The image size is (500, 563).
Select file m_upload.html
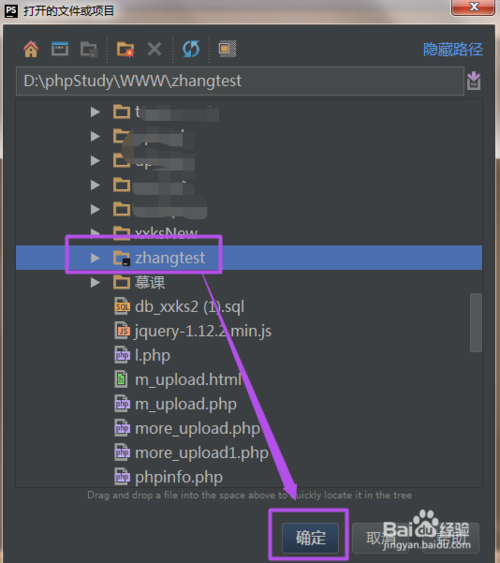[188, 380]
